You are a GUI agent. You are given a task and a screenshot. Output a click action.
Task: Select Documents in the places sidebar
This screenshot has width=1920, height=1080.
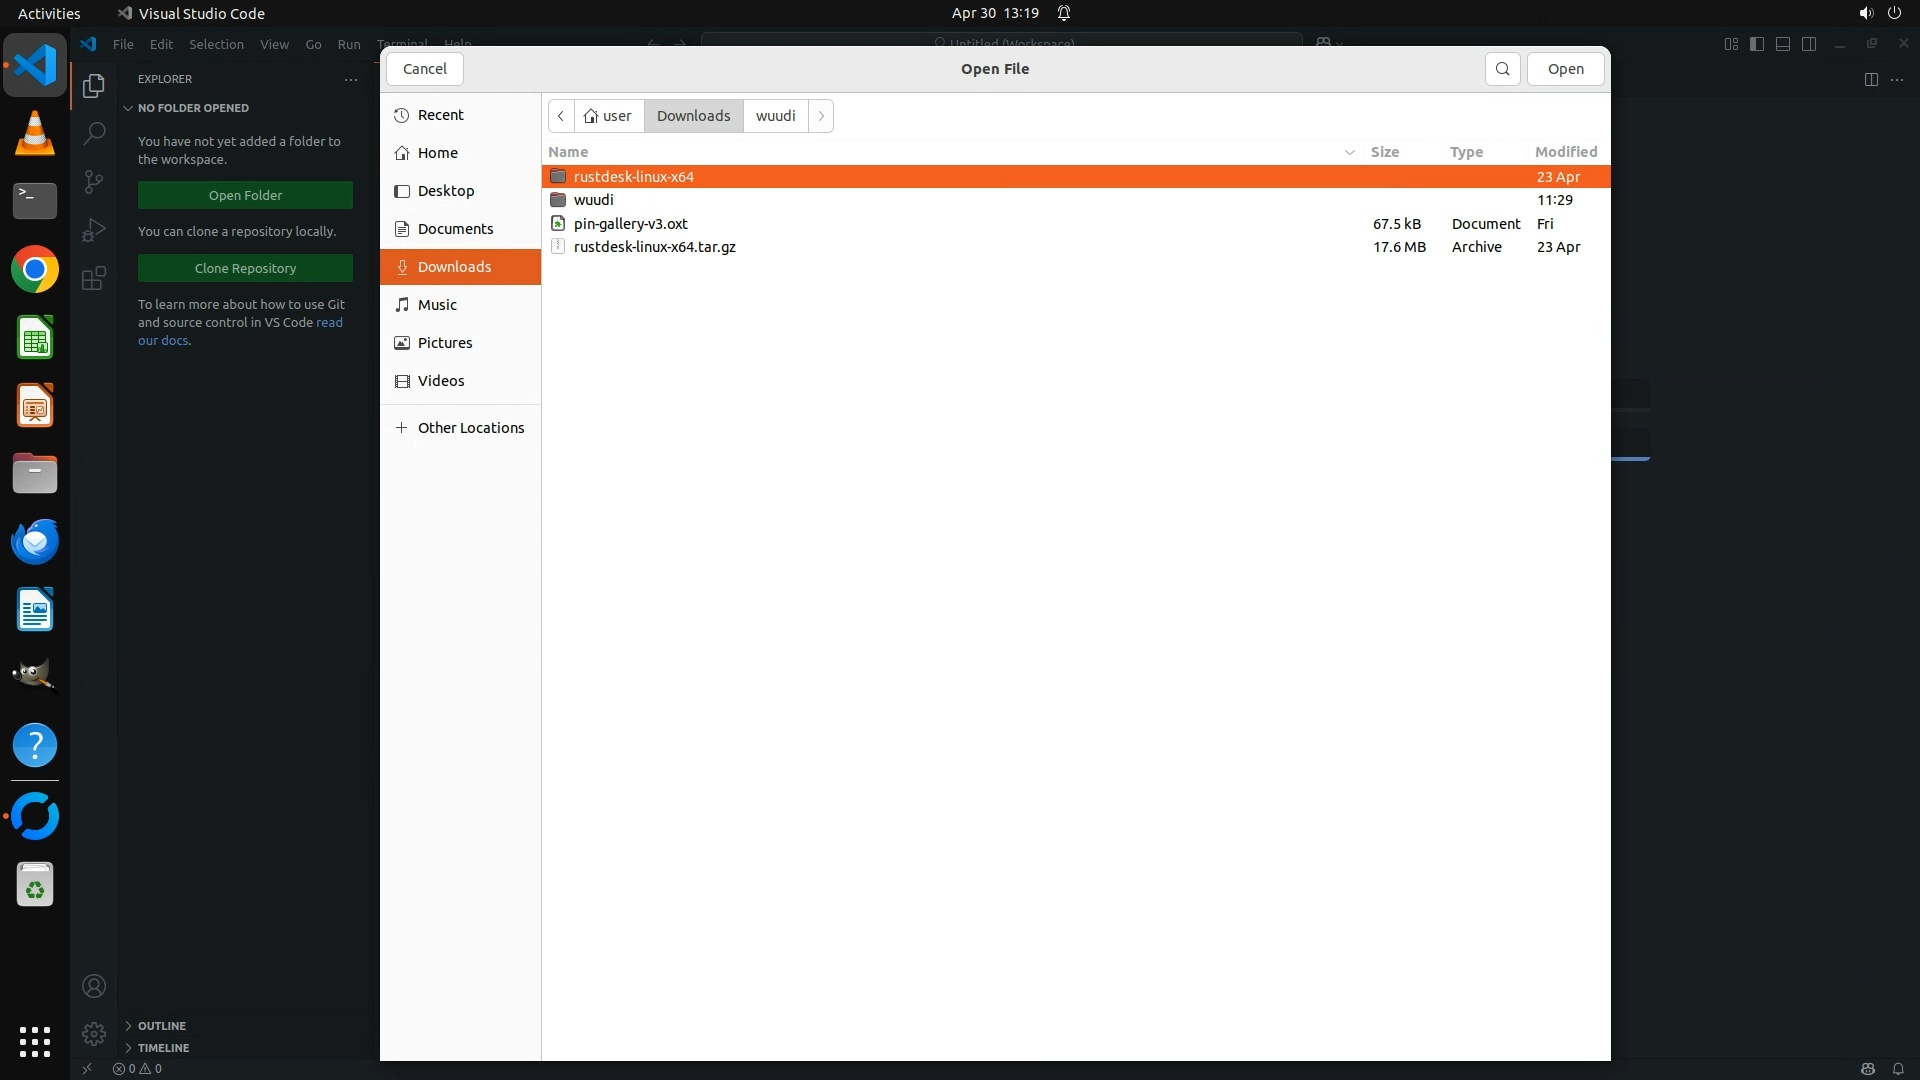455,229
